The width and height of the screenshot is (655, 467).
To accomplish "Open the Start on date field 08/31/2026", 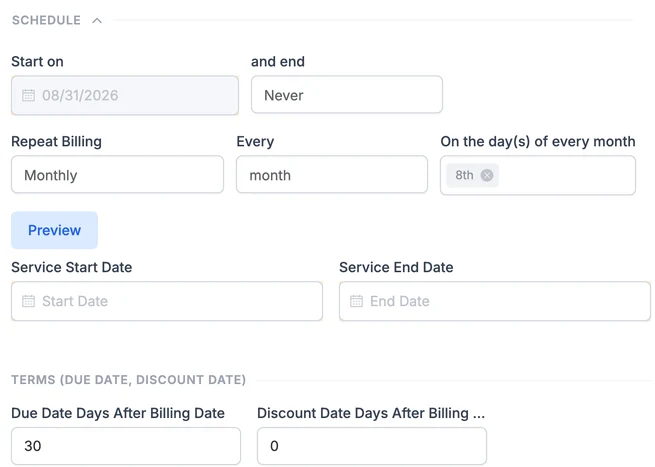I will [125, 95].
